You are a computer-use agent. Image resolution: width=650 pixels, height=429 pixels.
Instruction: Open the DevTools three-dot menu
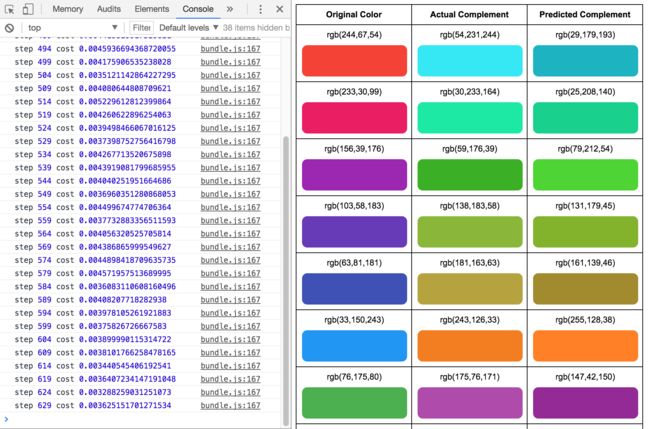tap(260, 9)
